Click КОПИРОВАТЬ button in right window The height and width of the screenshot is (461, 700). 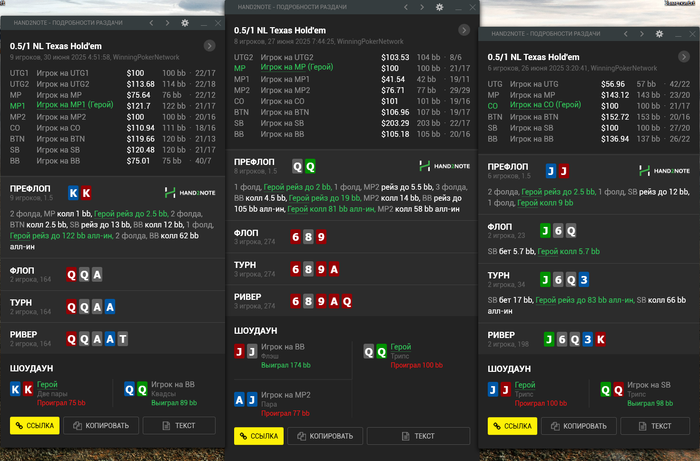tap(579, 426)
